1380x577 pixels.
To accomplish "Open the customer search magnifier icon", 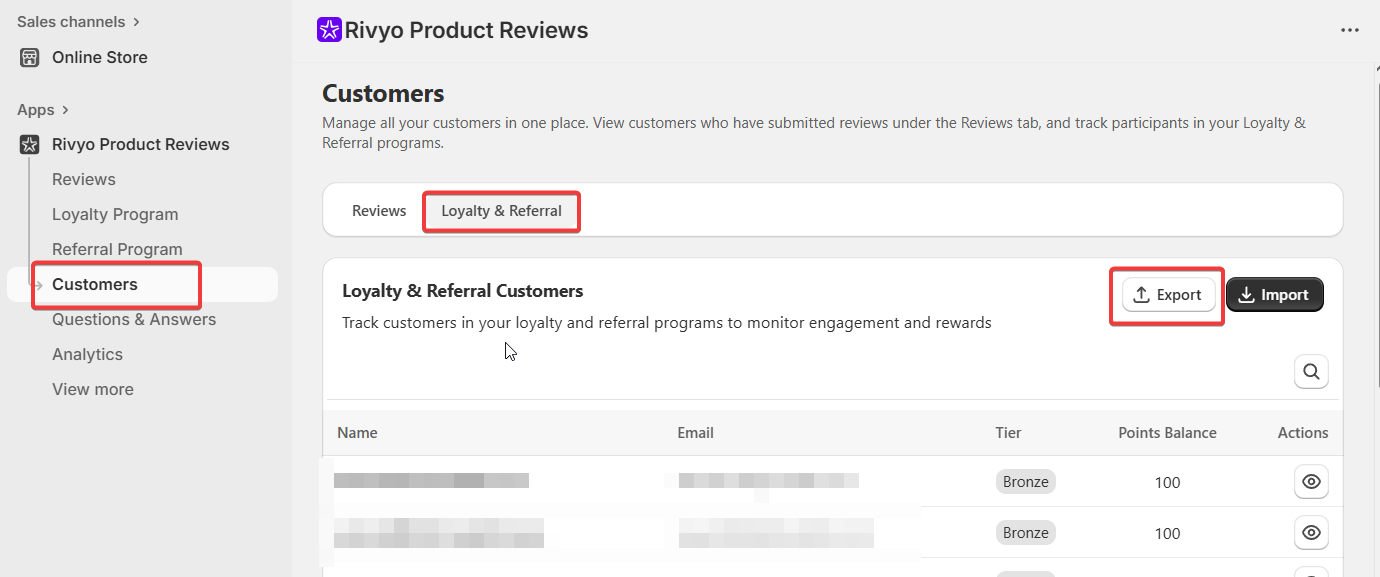I will (x=1311, y=372).
